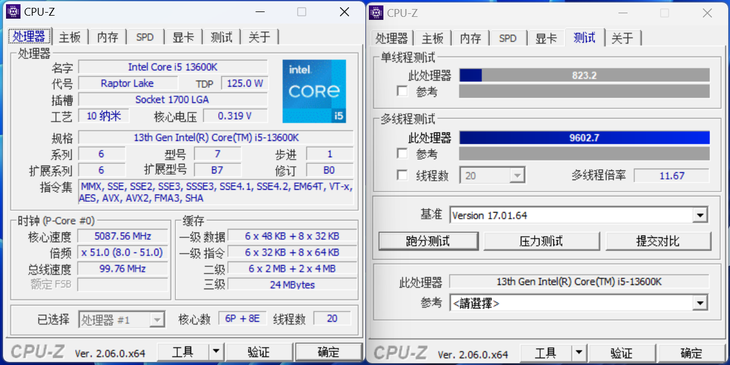Image resolution: width=730 pixels, height=365 pixels.
Task: Maximize the left CPU-Z window
Action: (302, 12)
